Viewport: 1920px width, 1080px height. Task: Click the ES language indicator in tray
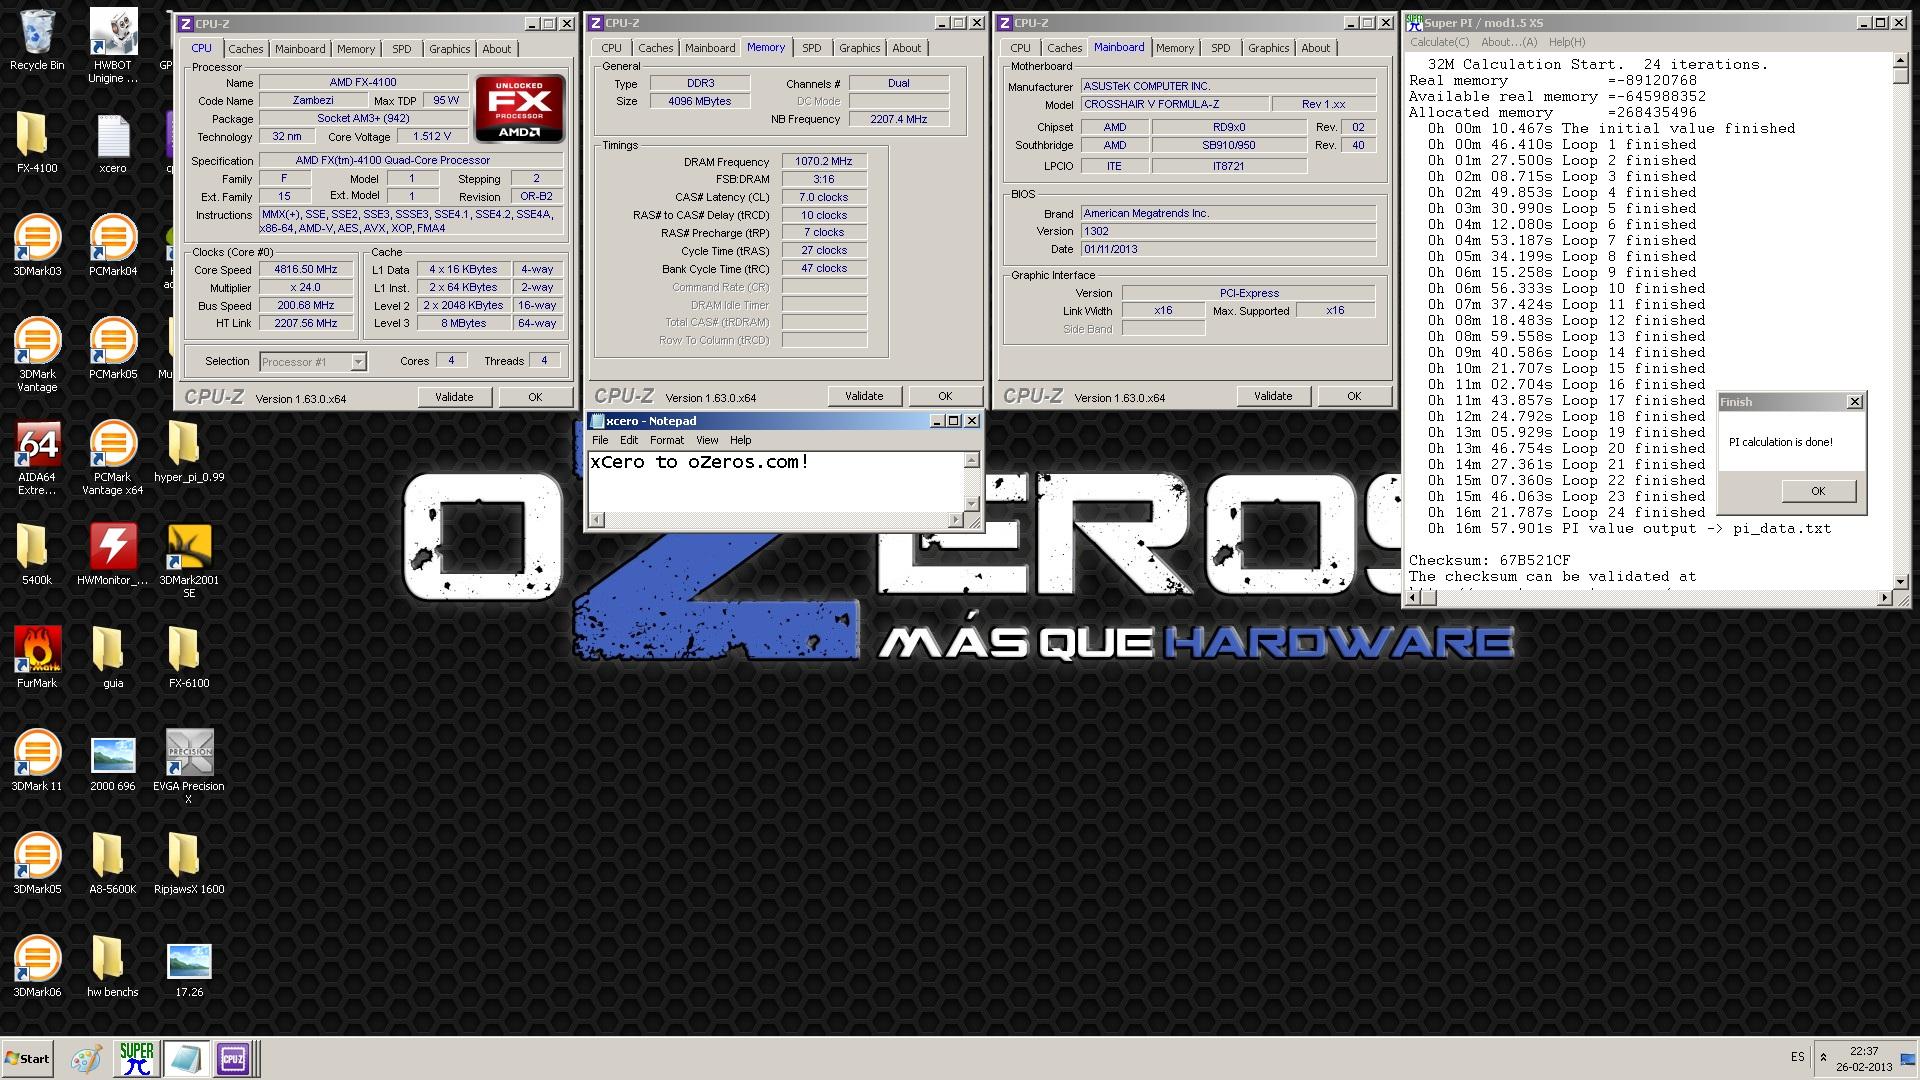(x=1797, y=1057)
